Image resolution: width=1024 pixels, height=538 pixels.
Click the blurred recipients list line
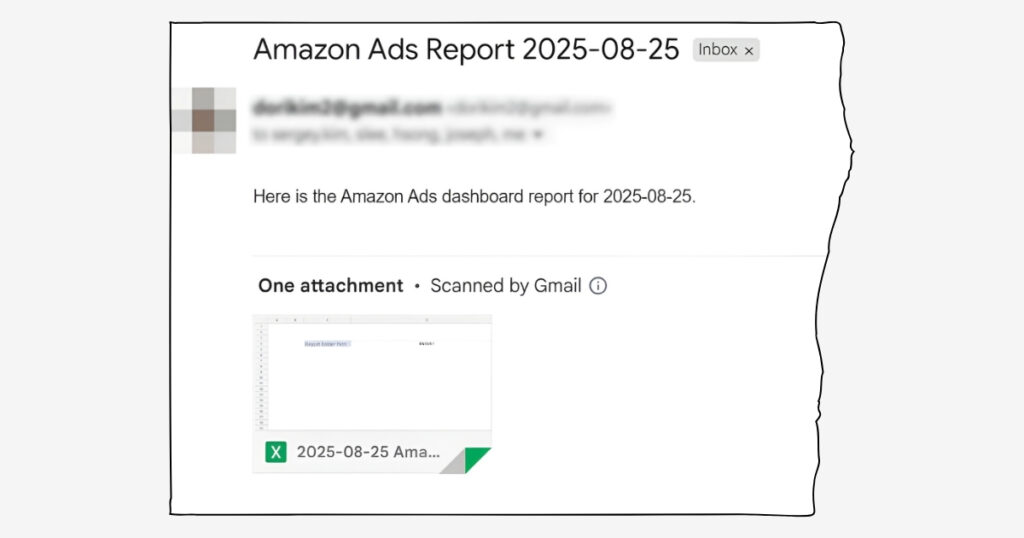point(390,134)
